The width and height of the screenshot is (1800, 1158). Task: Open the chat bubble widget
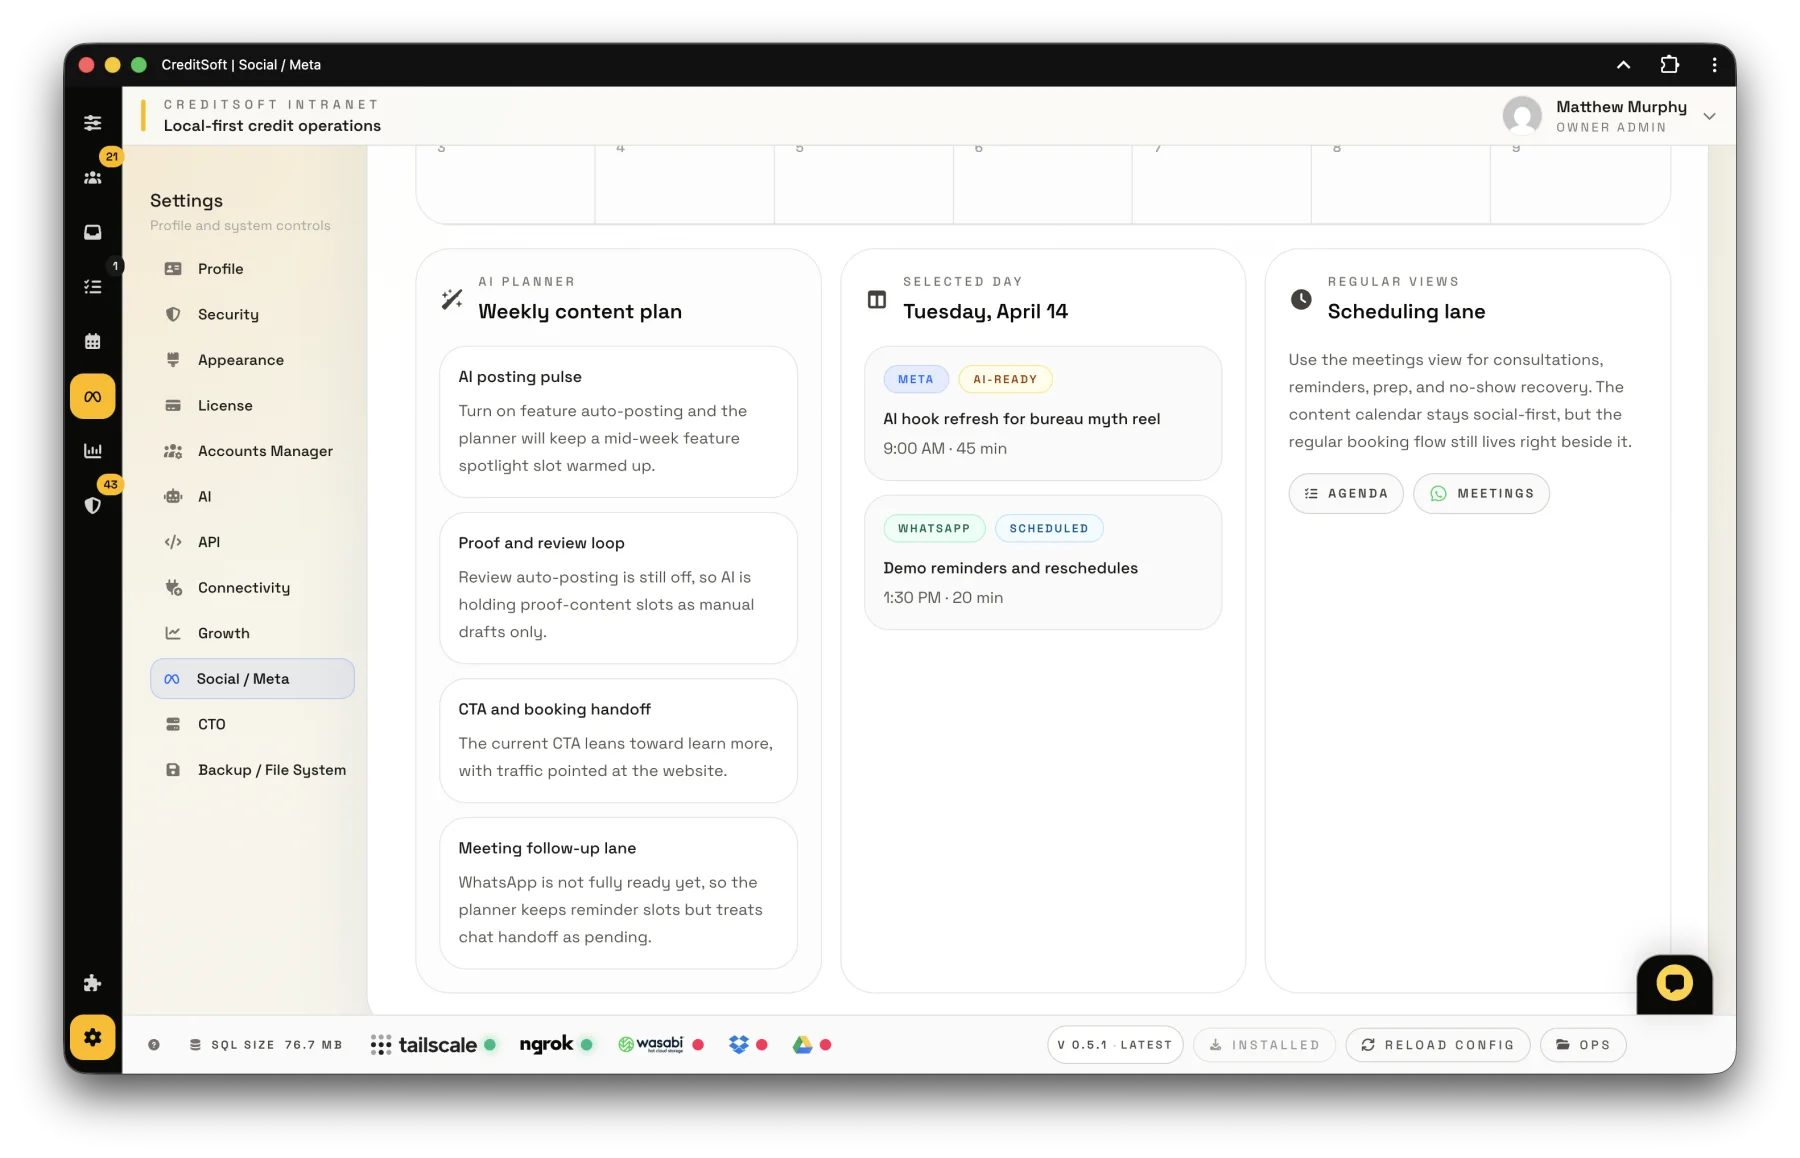1673,983
